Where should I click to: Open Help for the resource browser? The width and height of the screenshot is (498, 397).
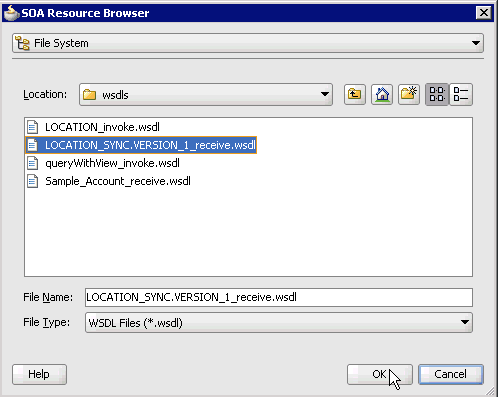tap(39, 374)
